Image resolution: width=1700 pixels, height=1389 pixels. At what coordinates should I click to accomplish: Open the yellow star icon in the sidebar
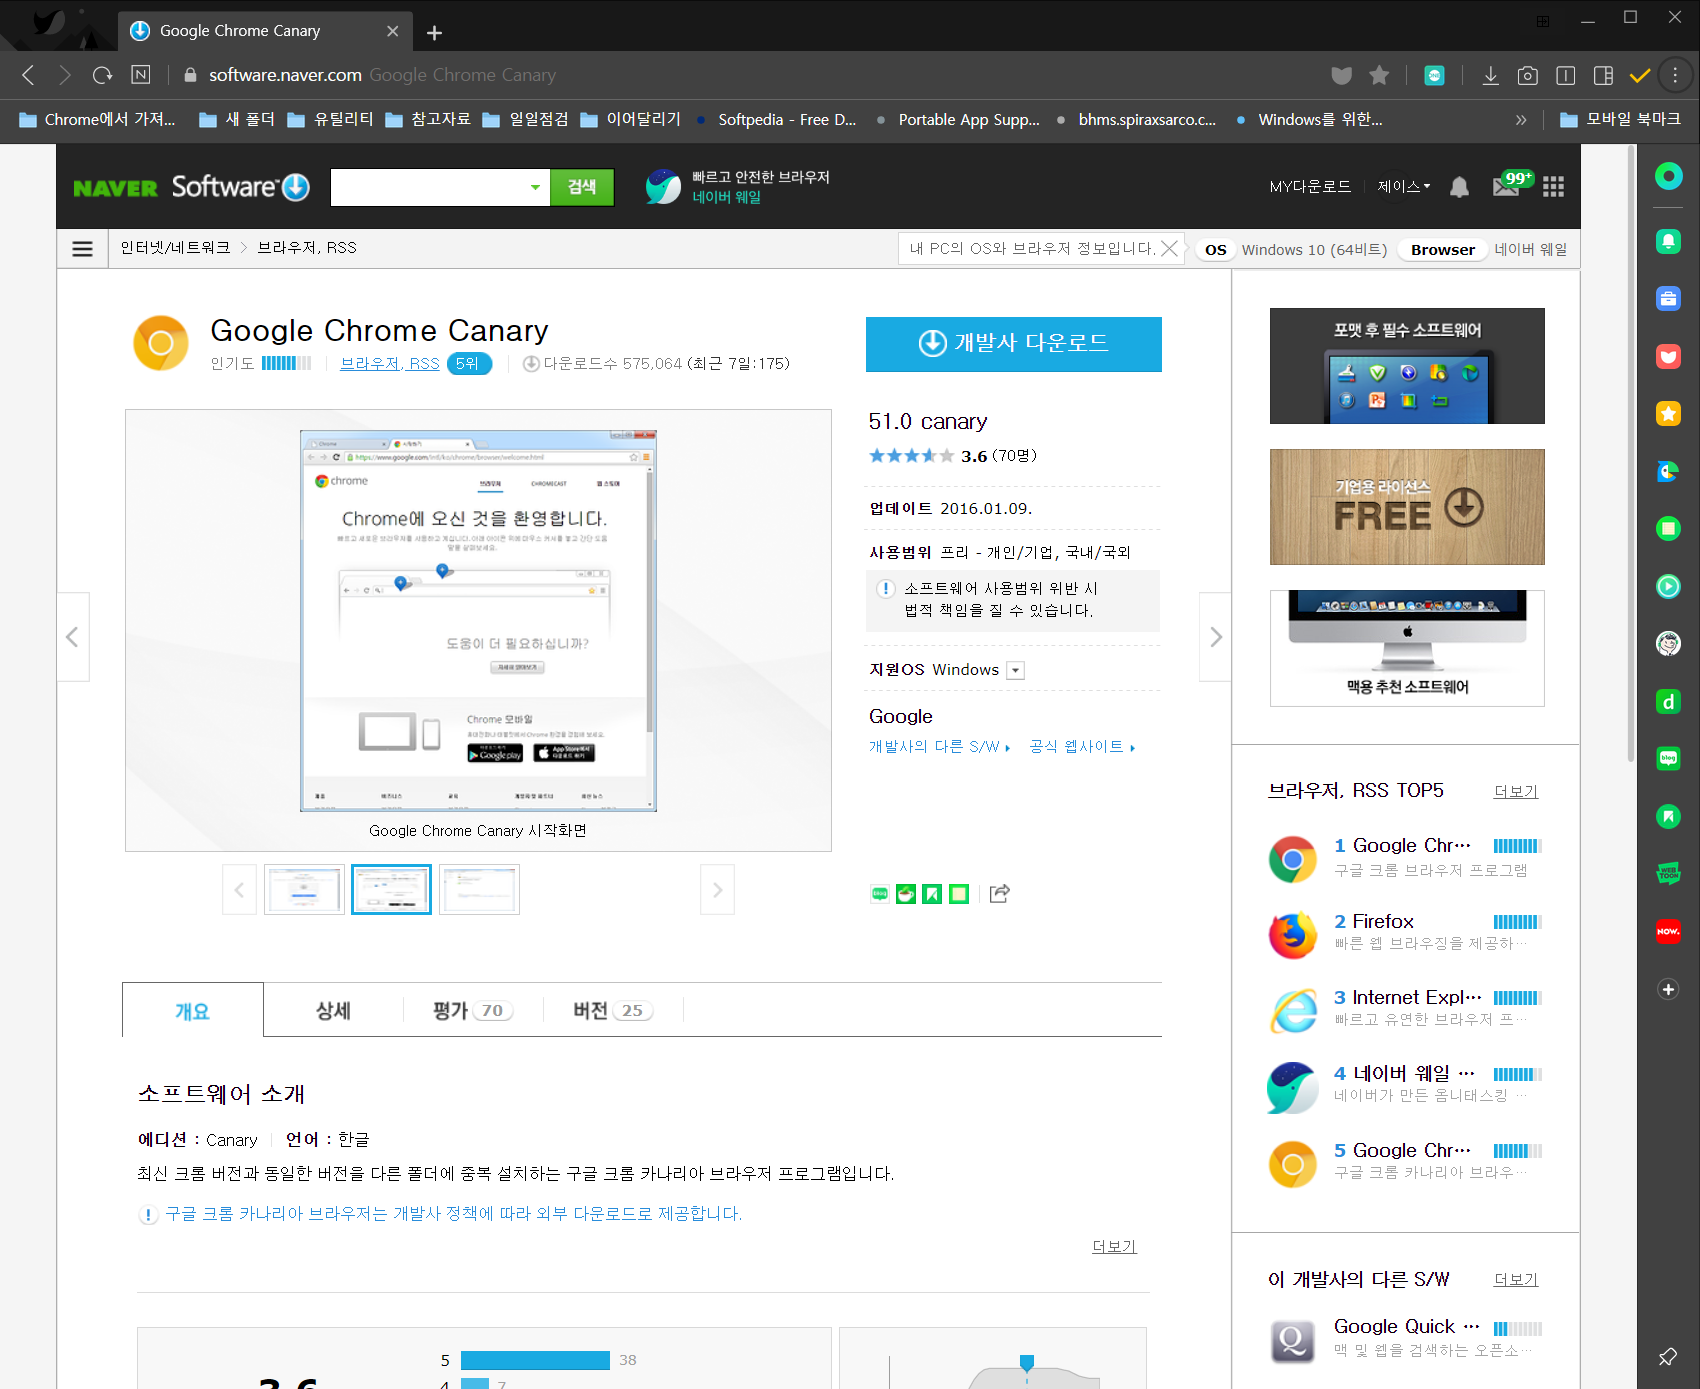coord(1668,413)
